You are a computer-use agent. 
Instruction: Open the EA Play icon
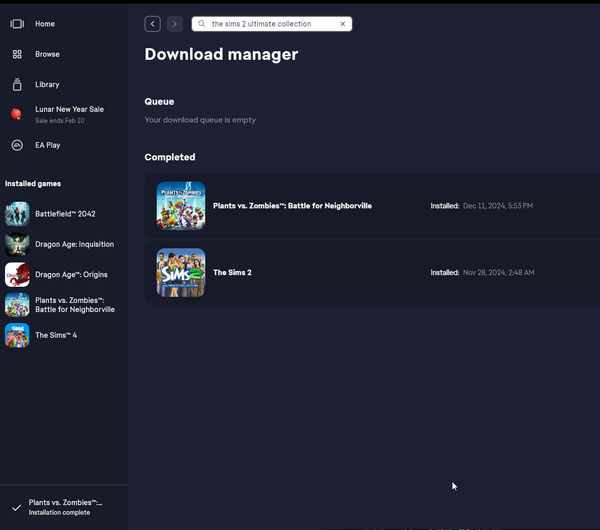17,145
